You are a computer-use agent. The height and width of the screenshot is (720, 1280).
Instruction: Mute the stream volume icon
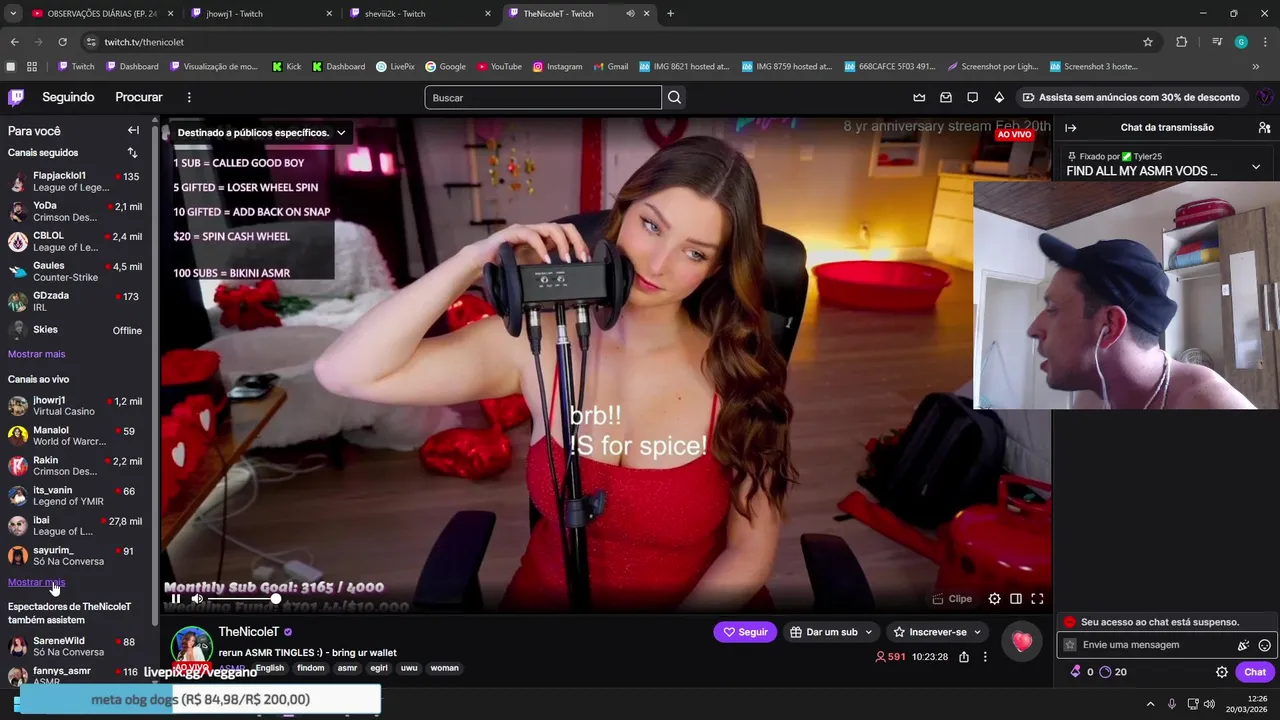[197, 599]
